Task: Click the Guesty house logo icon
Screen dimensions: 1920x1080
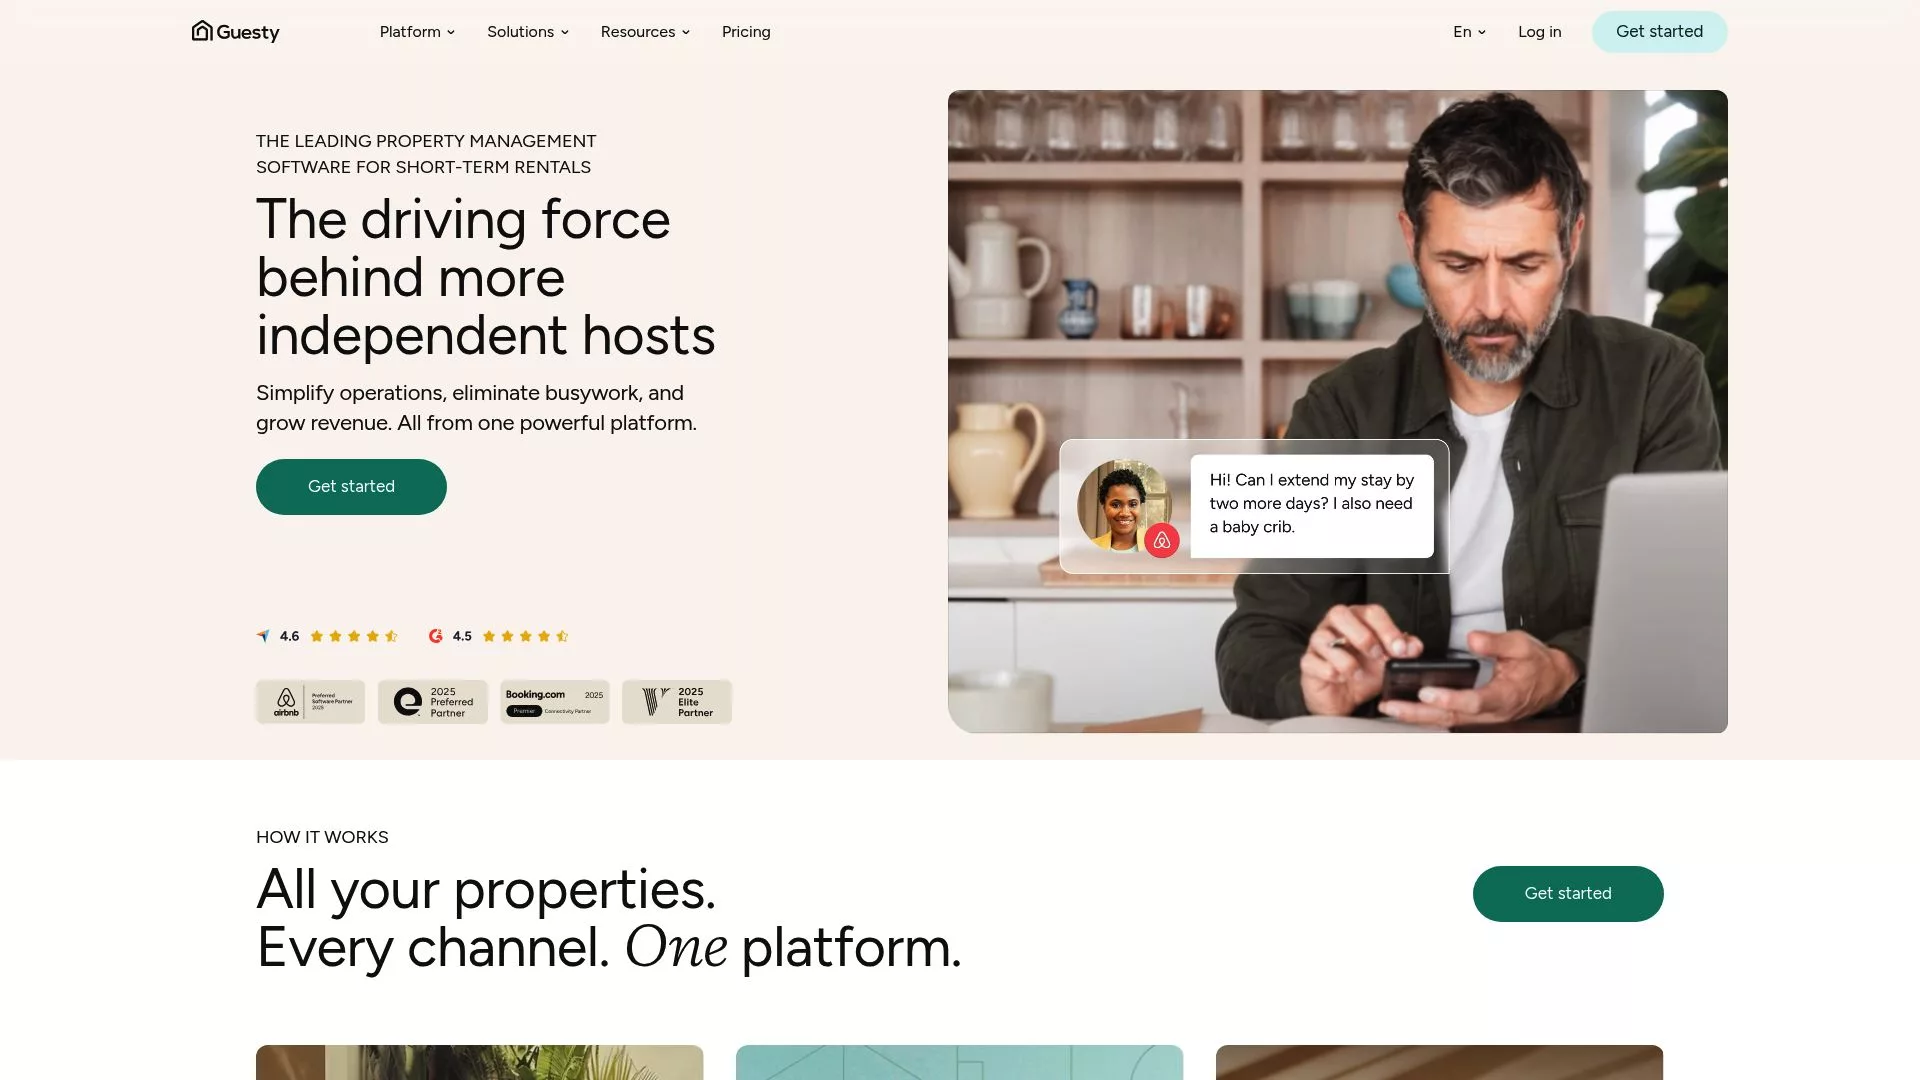Action: pyautogui.click(x=202, y=31)
